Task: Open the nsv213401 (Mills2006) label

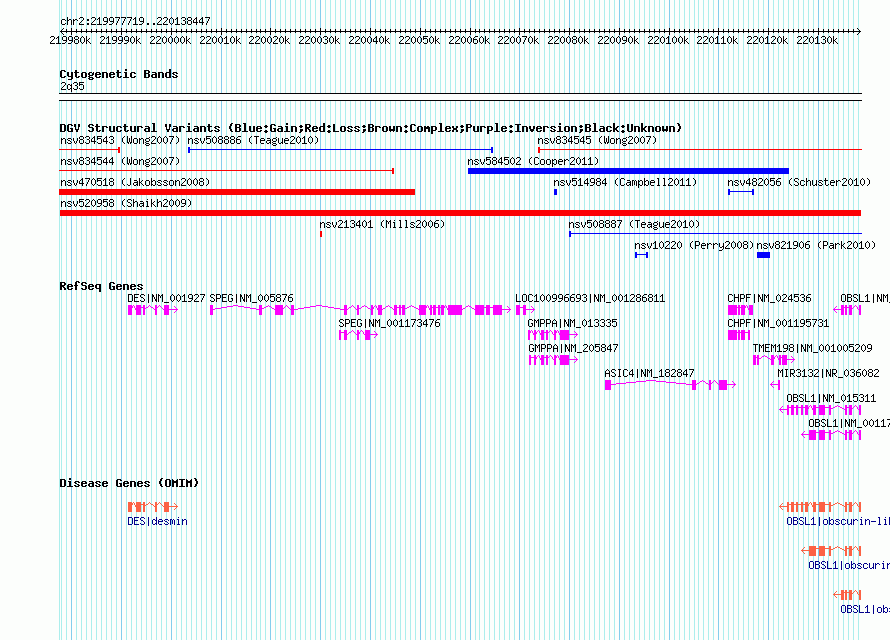Action: pos(382,224)
